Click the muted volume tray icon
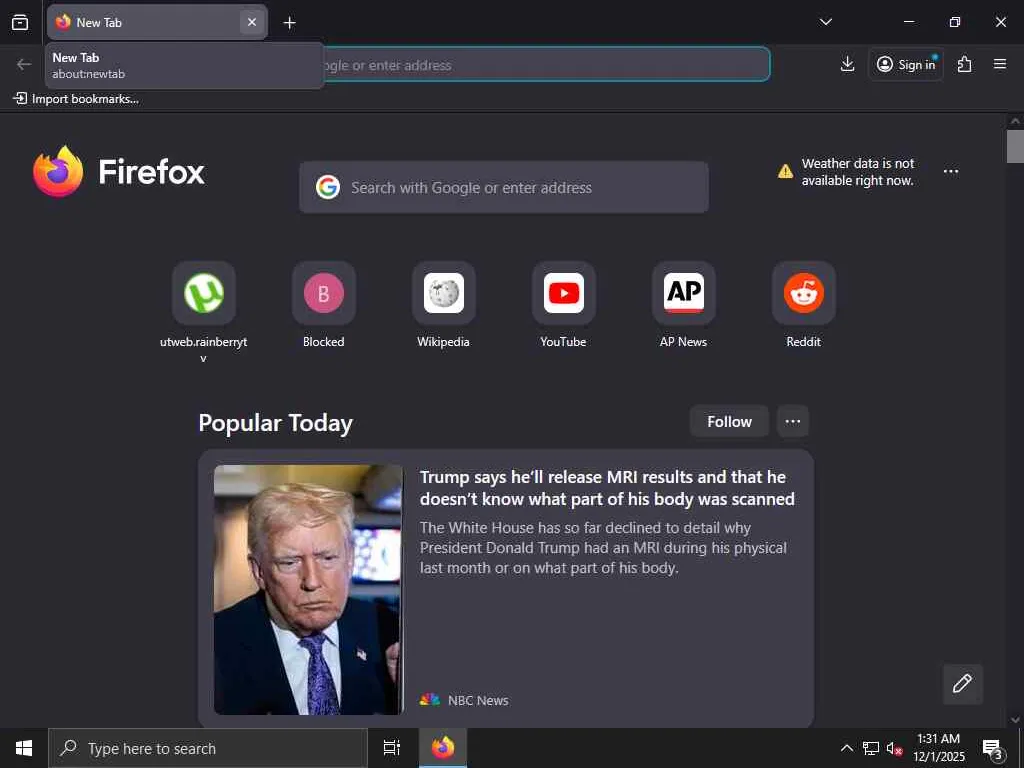This screenshot has height=768, width=1024. tap(894, 748)
